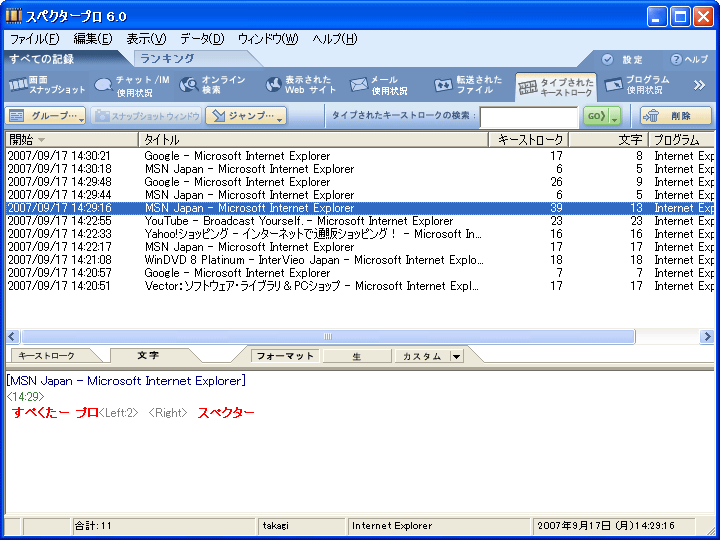
Task: Open the チャット/IM 使用状況 view
Action: (131, 86)
